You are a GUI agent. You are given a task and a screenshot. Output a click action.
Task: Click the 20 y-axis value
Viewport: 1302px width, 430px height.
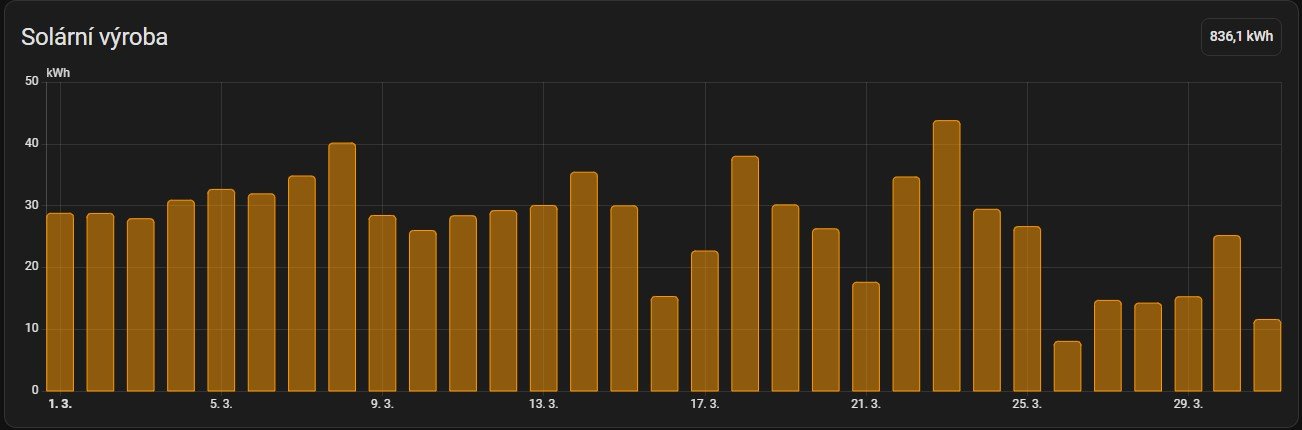pos(30,267)
